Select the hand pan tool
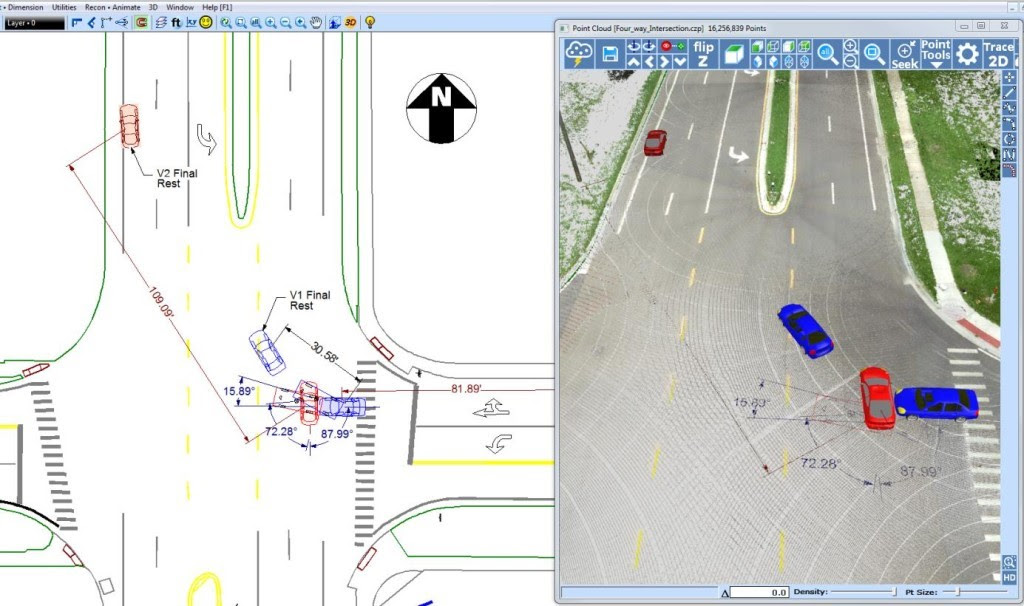The image size is (1024, 606). pyautogui.click(x=316, y=23)
